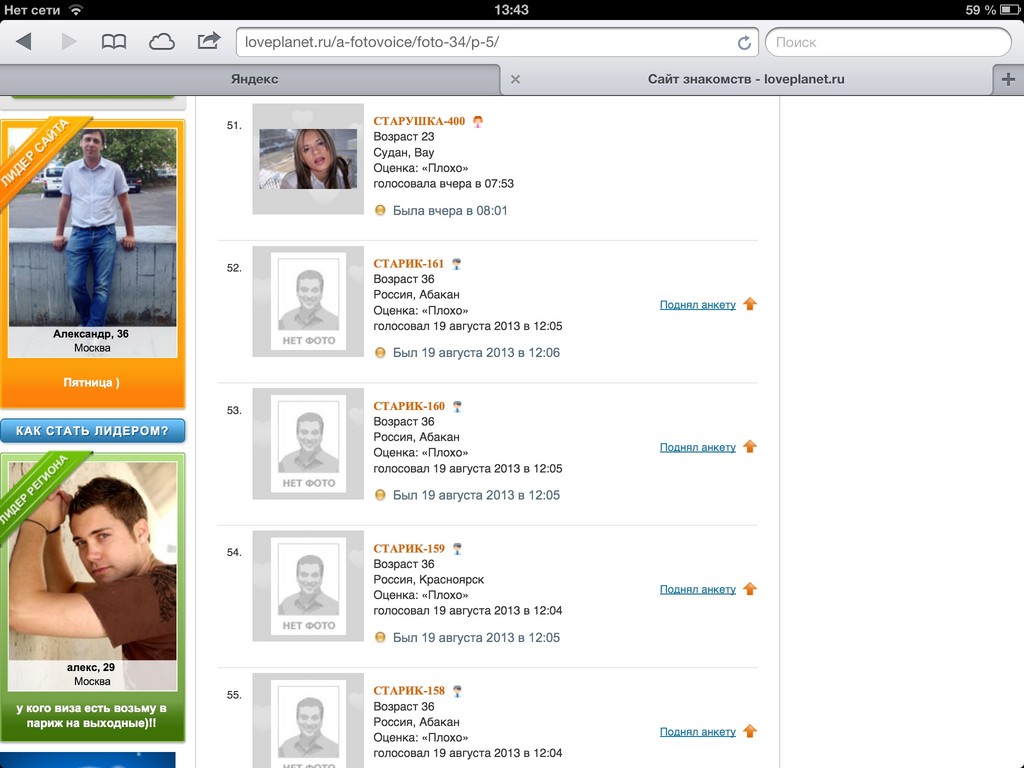1024x768 pixels.
Task: Tap the Поиск search field
Action: [888, 42]
